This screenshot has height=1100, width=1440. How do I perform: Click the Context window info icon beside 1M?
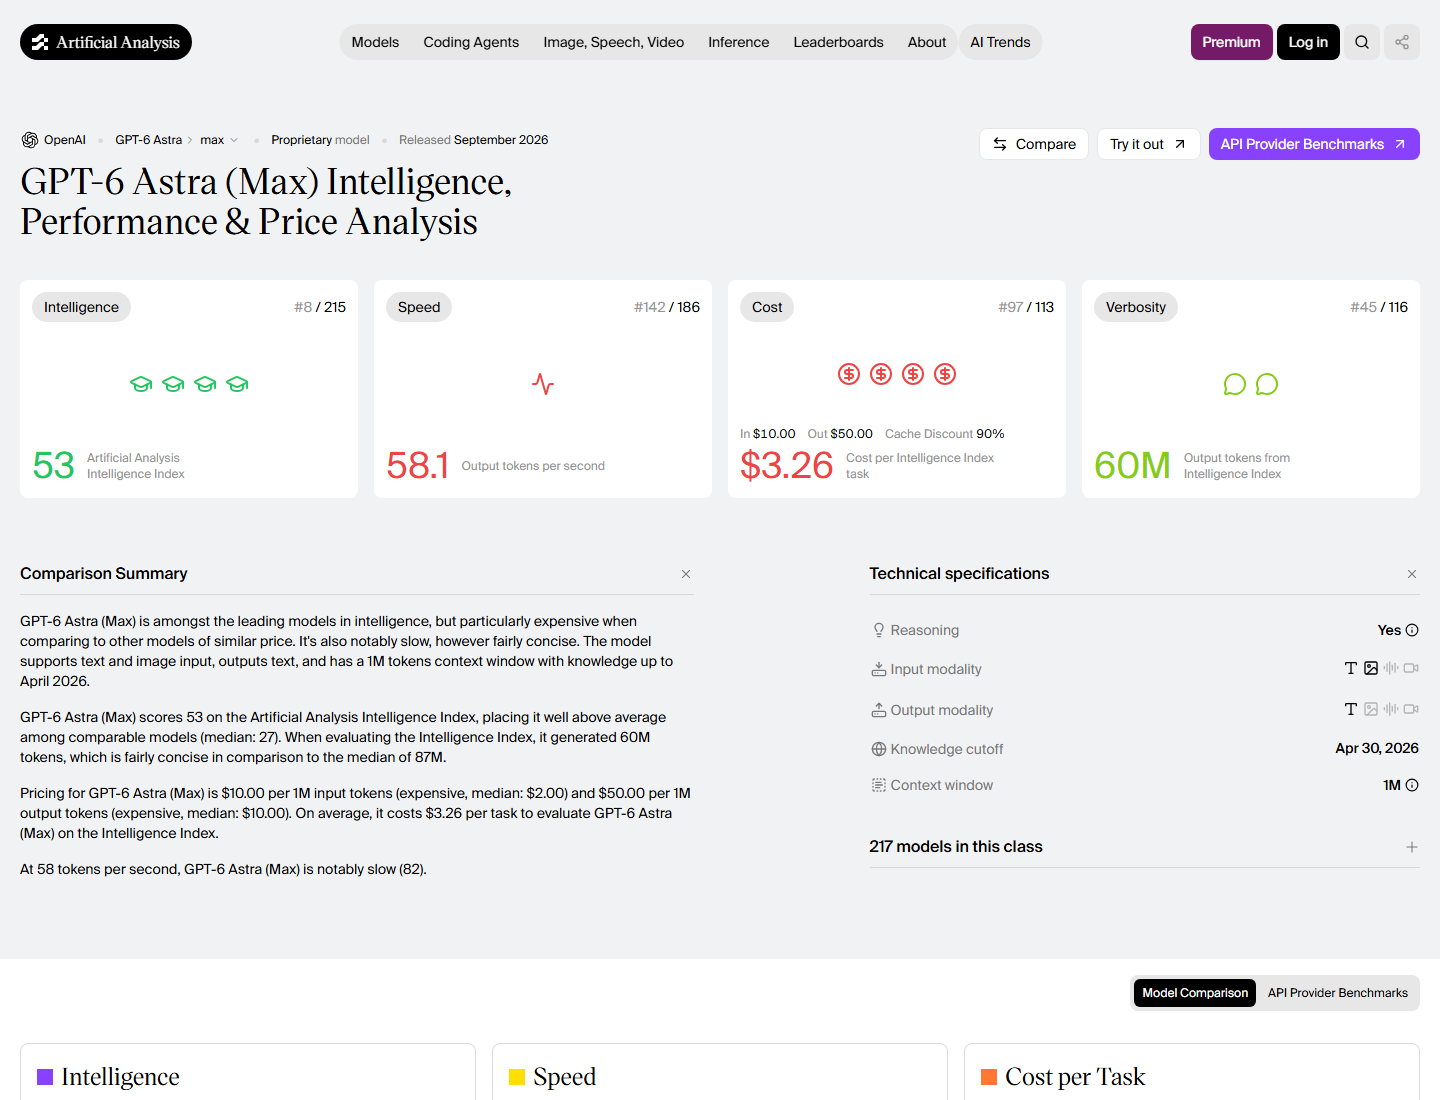[1412, 785]
